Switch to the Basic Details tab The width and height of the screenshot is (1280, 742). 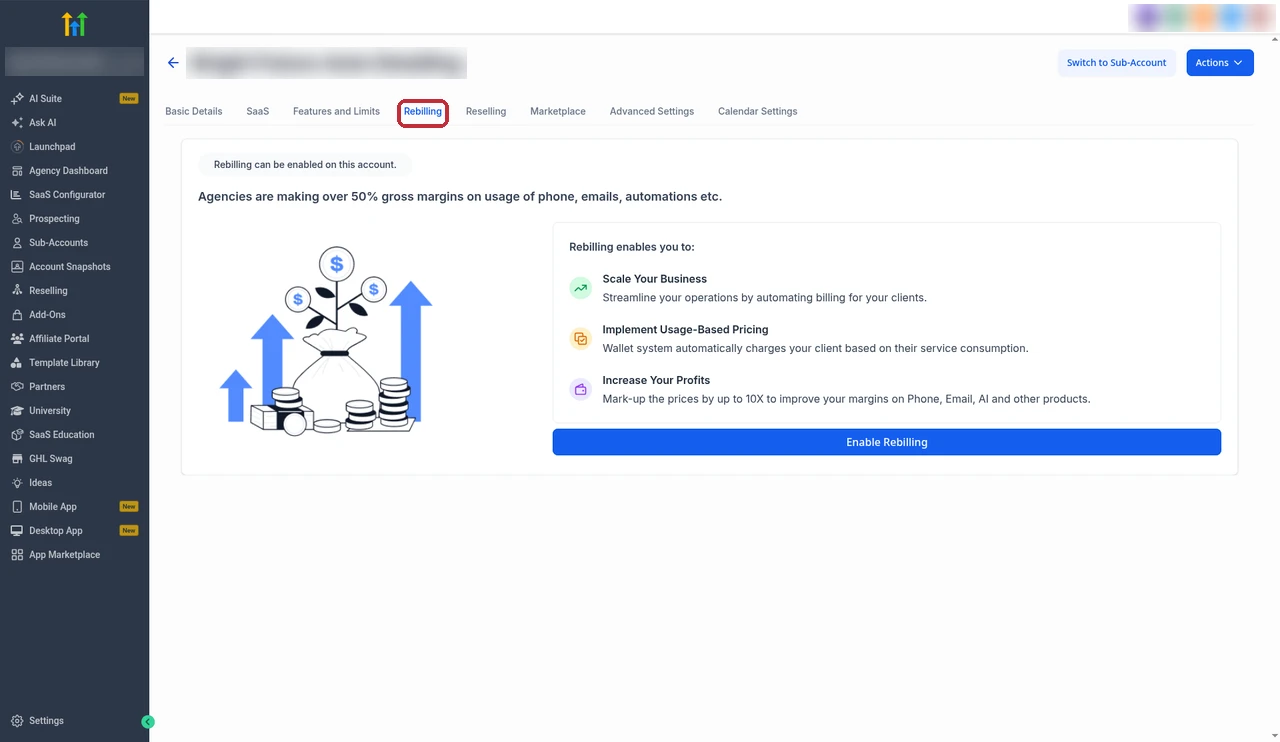click(194, 112)
